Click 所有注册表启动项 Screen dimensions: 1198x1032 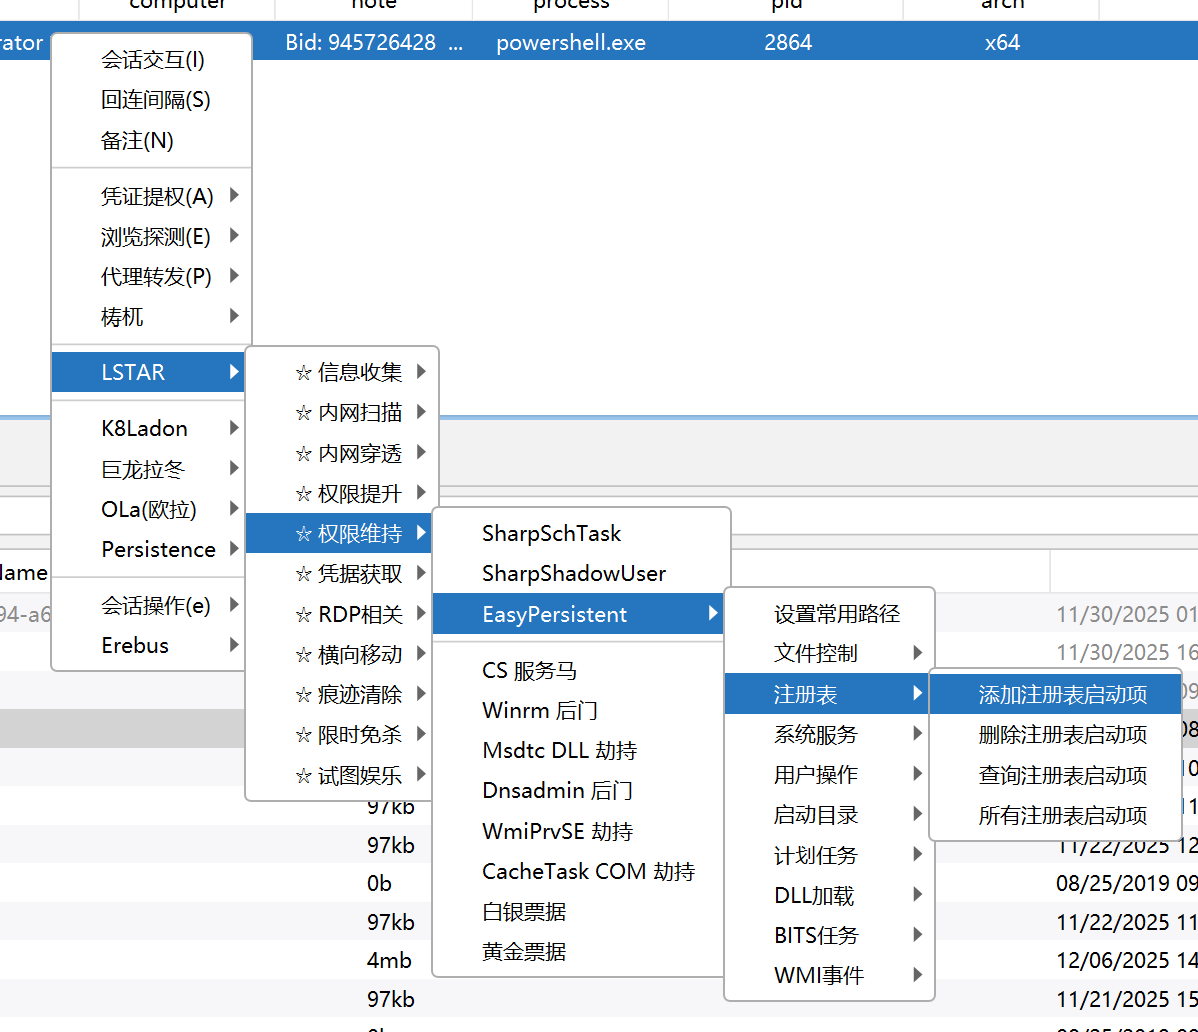(x=1055, y=816)
